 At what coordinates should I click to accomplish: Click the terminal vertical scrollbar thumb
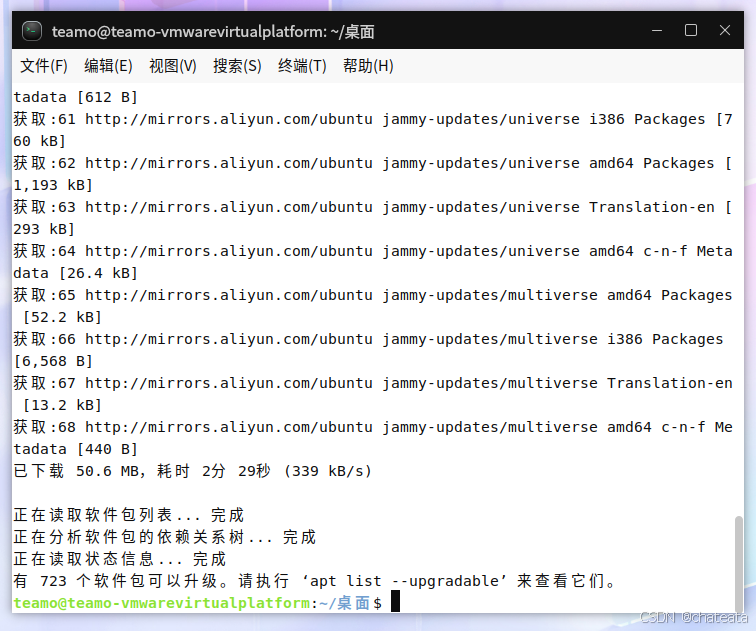coord(738,563)
